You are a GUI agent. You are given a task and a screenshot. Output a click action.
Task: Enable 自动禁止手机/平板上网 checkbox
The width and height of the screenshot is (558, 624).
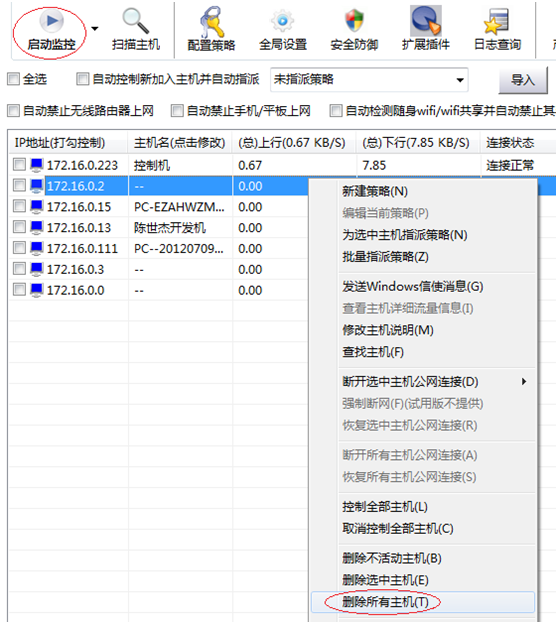coord(177,111)
